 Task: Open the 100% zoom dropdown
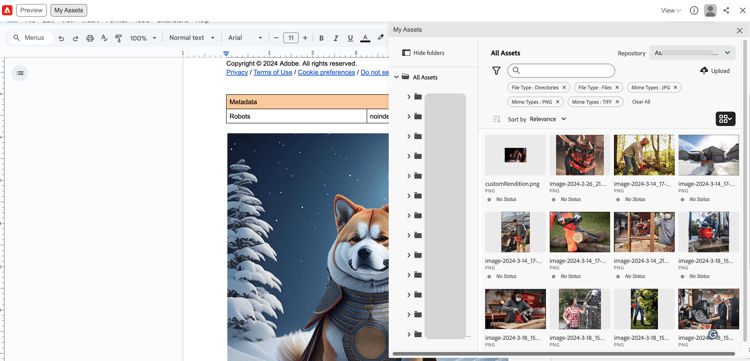143,38
